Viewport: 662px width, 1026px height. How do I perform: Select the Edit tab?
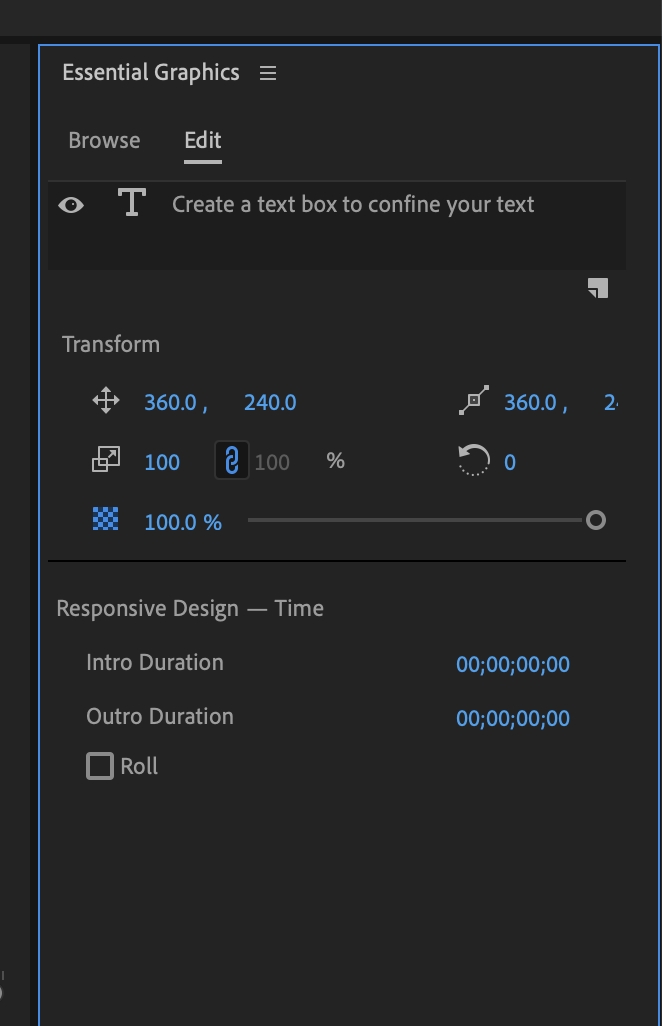(x=203, y=141)
